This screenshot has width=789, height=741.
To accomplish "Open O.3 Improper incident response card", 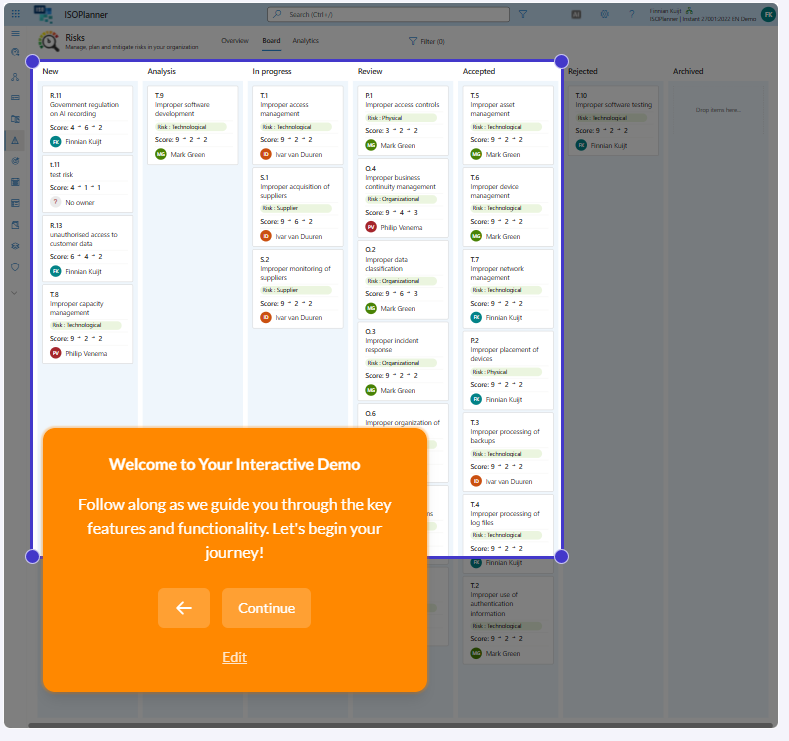I will point(403,361).
